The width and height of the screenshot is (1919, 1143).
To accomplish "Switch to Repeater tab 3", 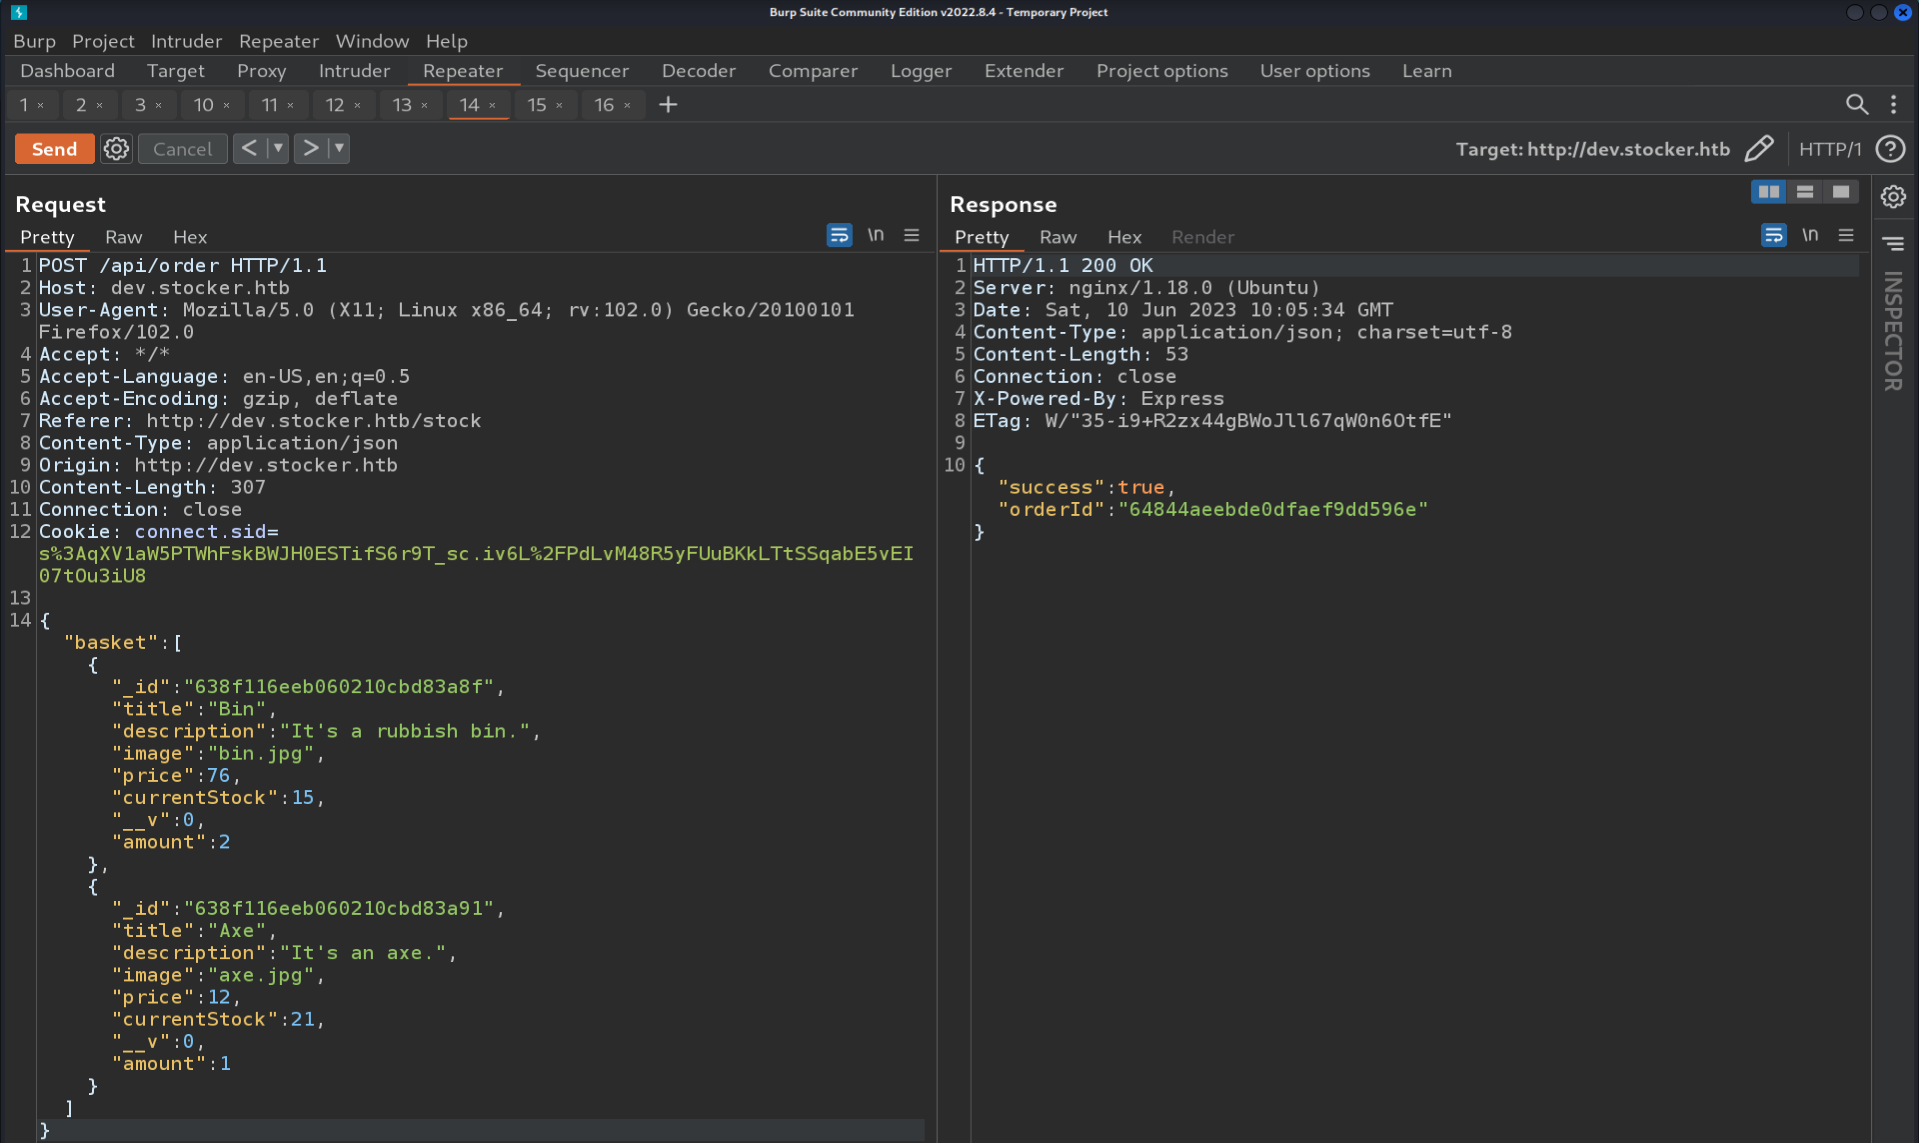I will coord(140,104).
